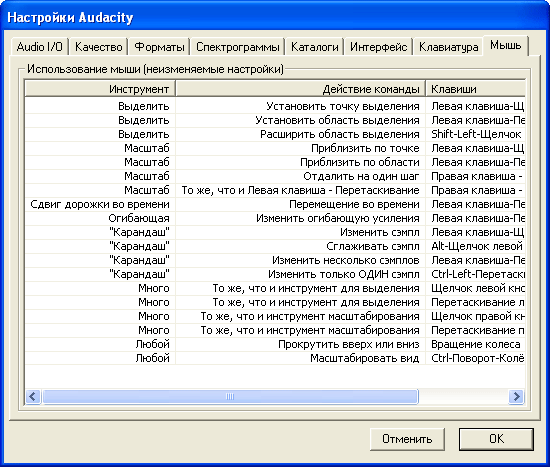The image size is (550, 467).
Task: Select row 'Расширить область выделения'
Action: coord(275,134)
